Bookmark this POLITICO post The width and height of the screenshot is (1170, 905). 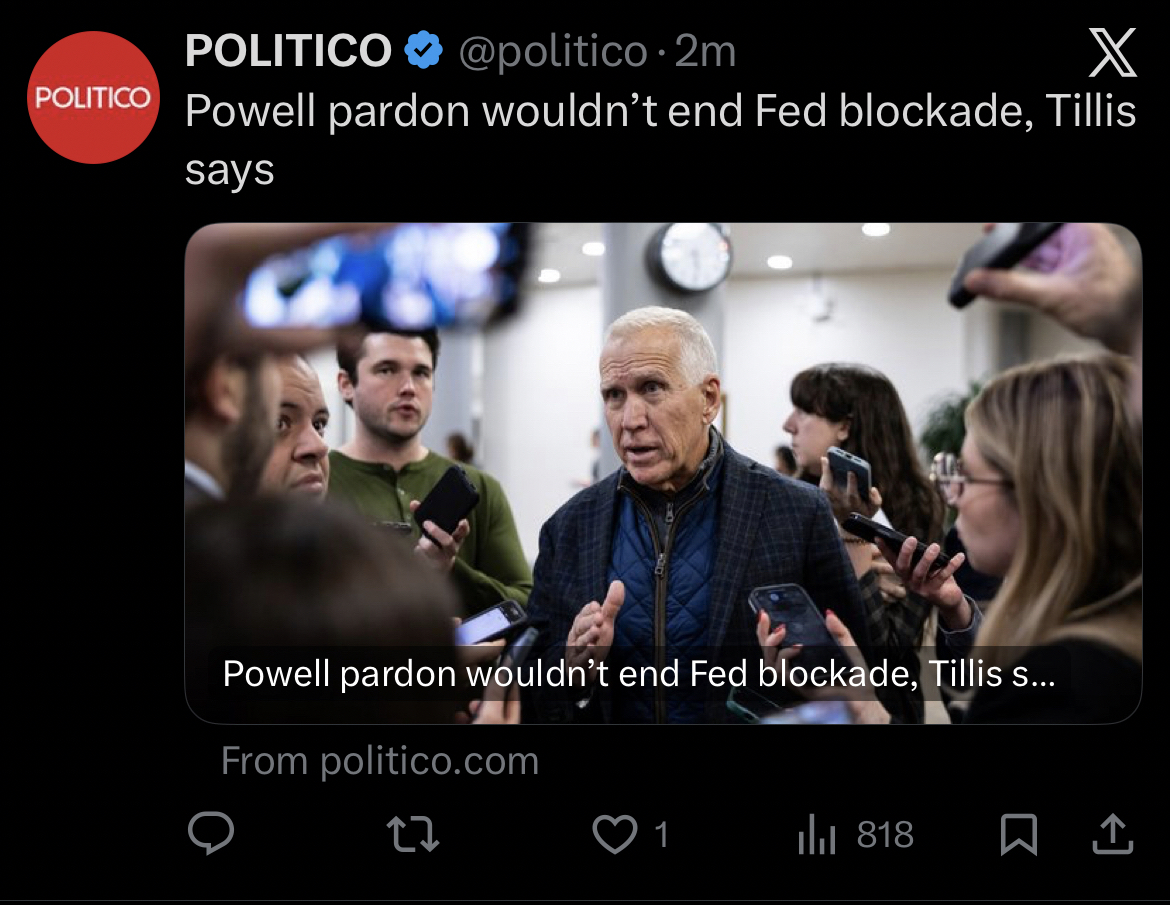[x=1018, y=834]
